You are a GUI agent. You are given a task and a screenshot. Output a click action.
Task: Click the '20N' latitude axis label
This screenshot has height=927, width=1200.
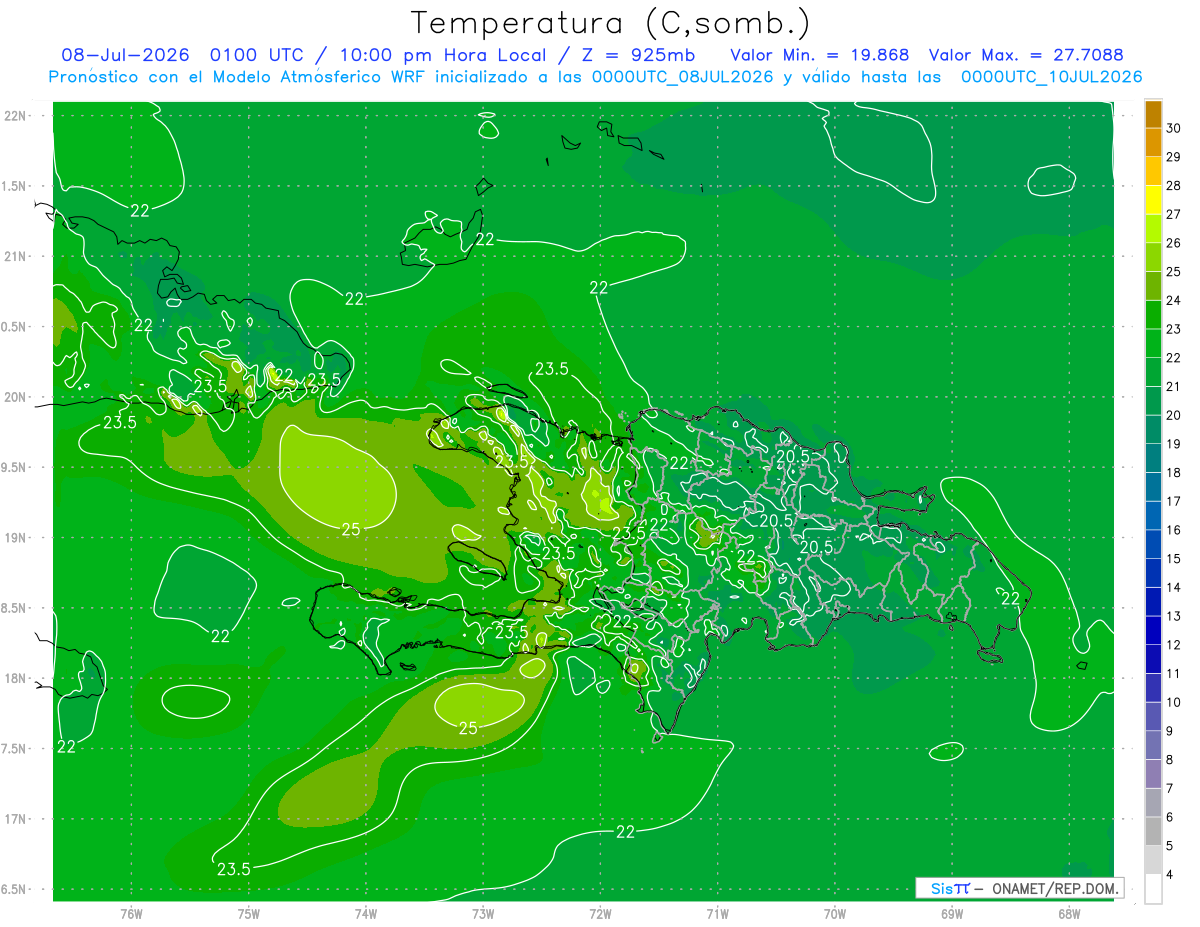pos(15,397)
